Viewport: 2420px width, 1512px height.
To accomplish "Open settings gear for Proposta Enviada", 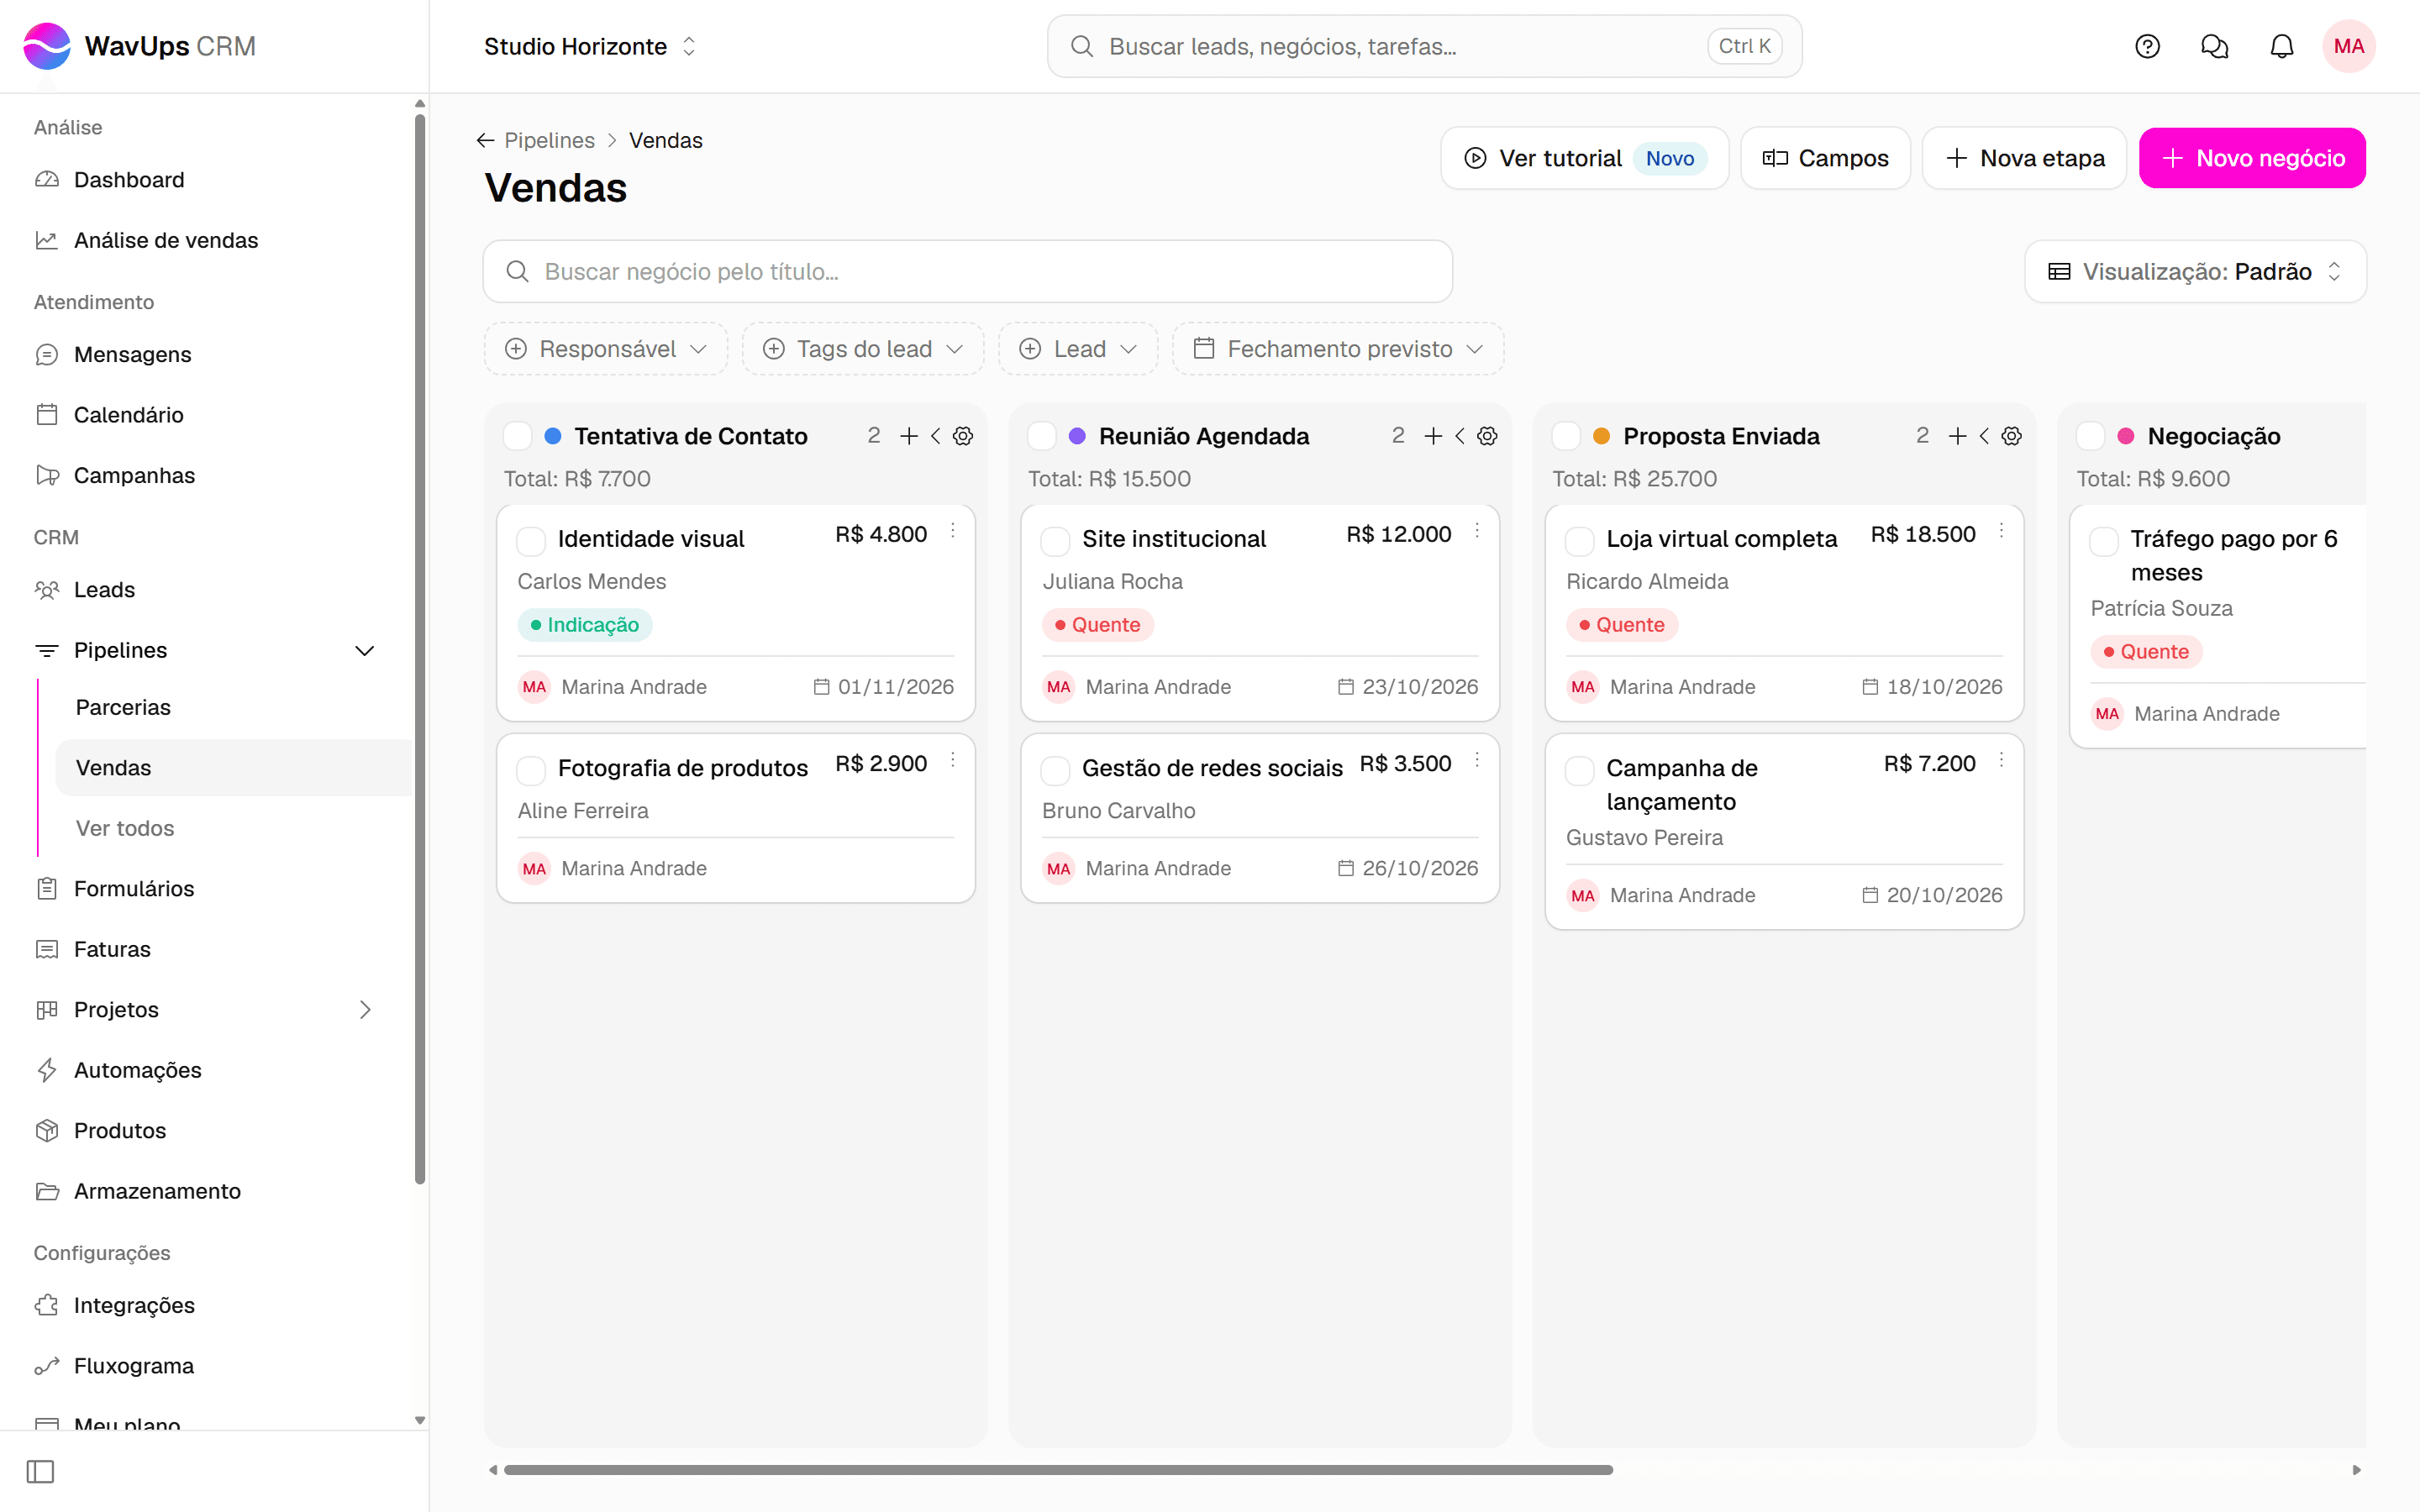I will click(x=2012, y=436).
